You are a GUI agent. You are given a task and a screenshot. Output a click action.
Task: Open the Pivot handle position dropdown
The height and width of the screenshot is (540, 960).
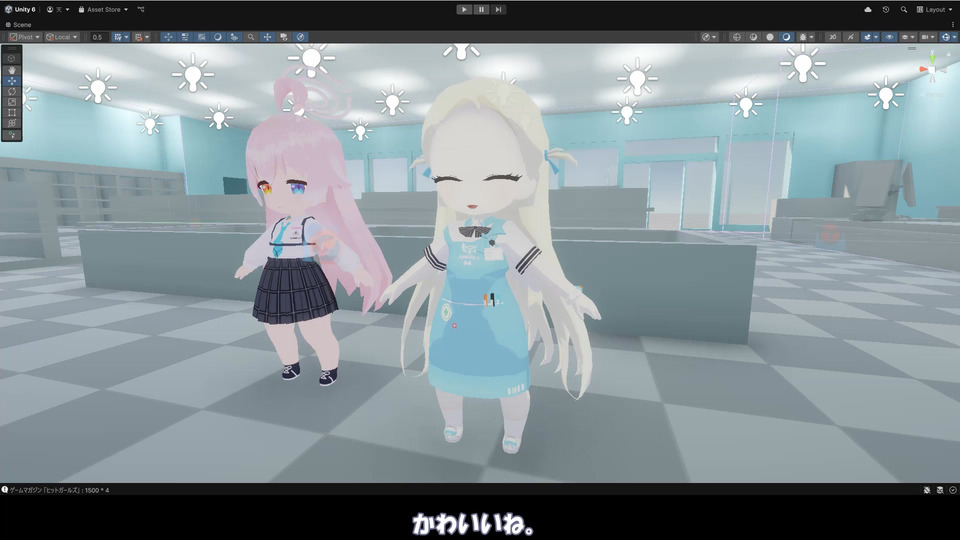[x=25, y=37]
